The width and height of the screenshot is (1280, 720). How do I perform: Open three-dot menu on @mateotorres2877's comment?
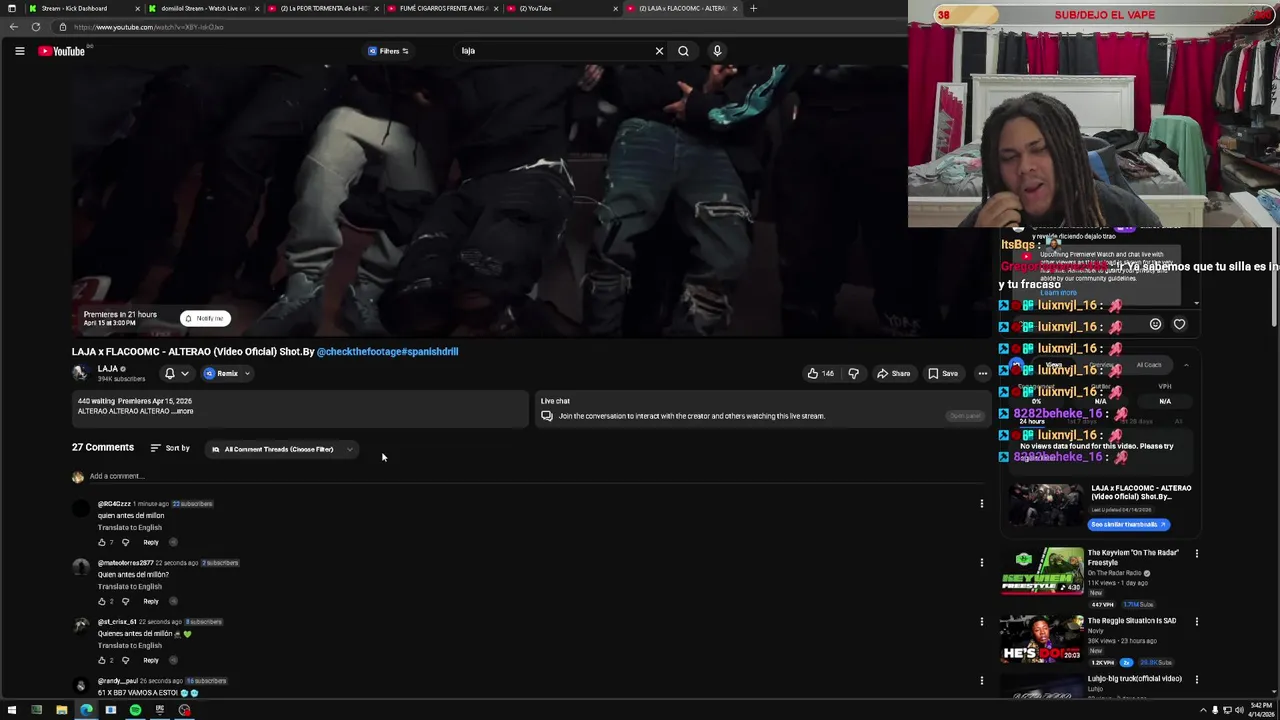pos(981,563)
